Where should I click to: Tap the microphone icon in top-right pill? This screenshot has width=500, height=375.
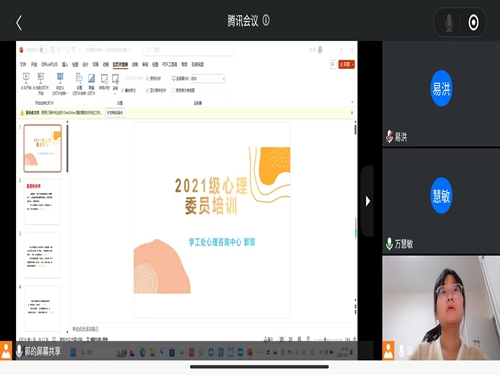(x=449, y=22)
